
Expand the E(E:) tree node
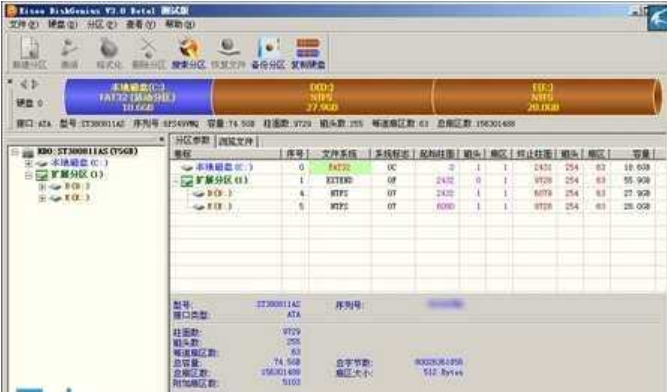(42, 198)
